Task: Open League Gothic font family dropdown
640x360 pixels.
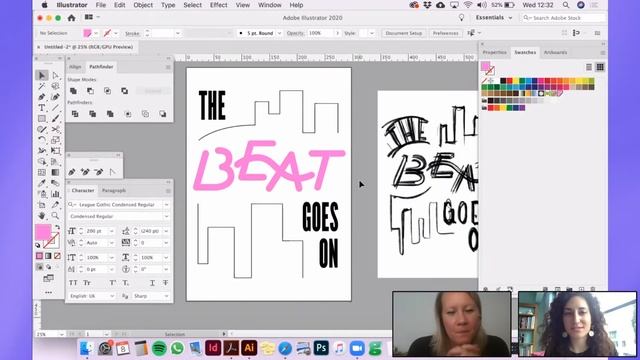Action: (x=166, y=204)
